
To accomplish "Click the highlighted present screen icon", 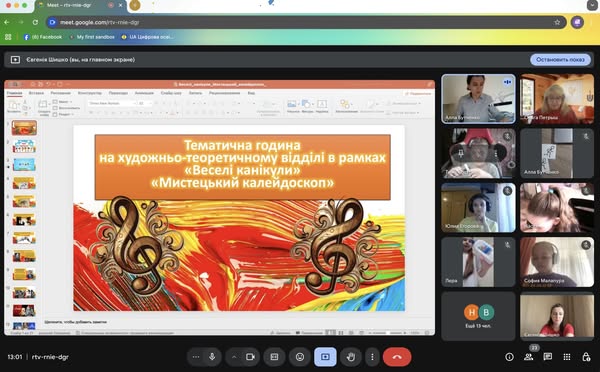I will click(x=325, y=357).
